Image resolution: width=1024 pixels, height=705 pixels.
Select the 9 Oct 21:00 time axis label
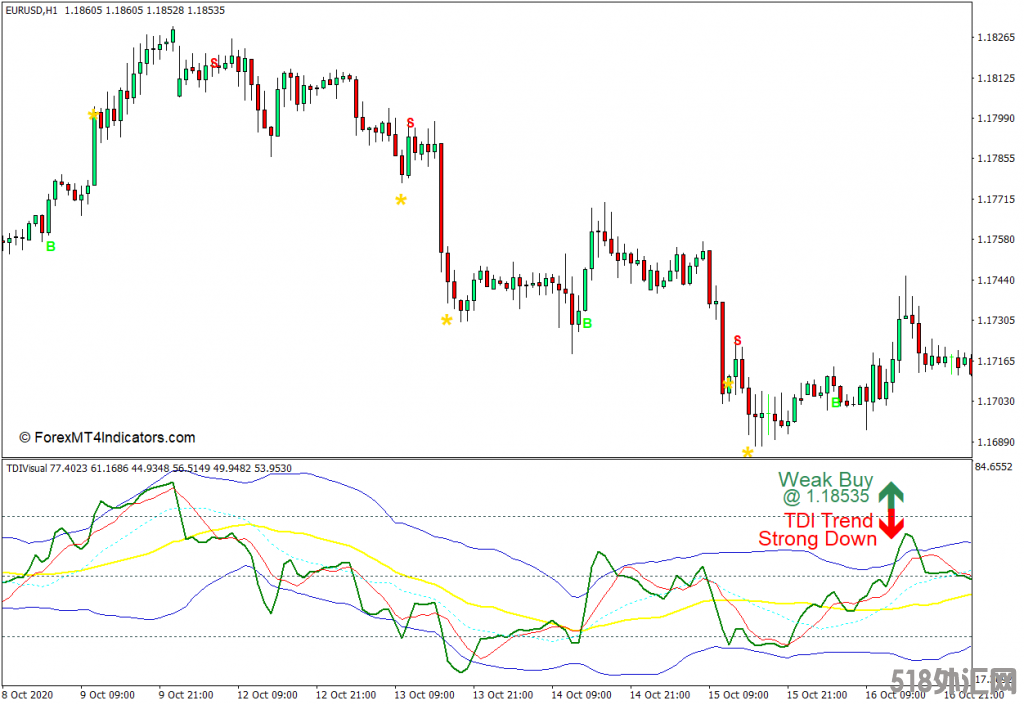[x=186, y=694]
